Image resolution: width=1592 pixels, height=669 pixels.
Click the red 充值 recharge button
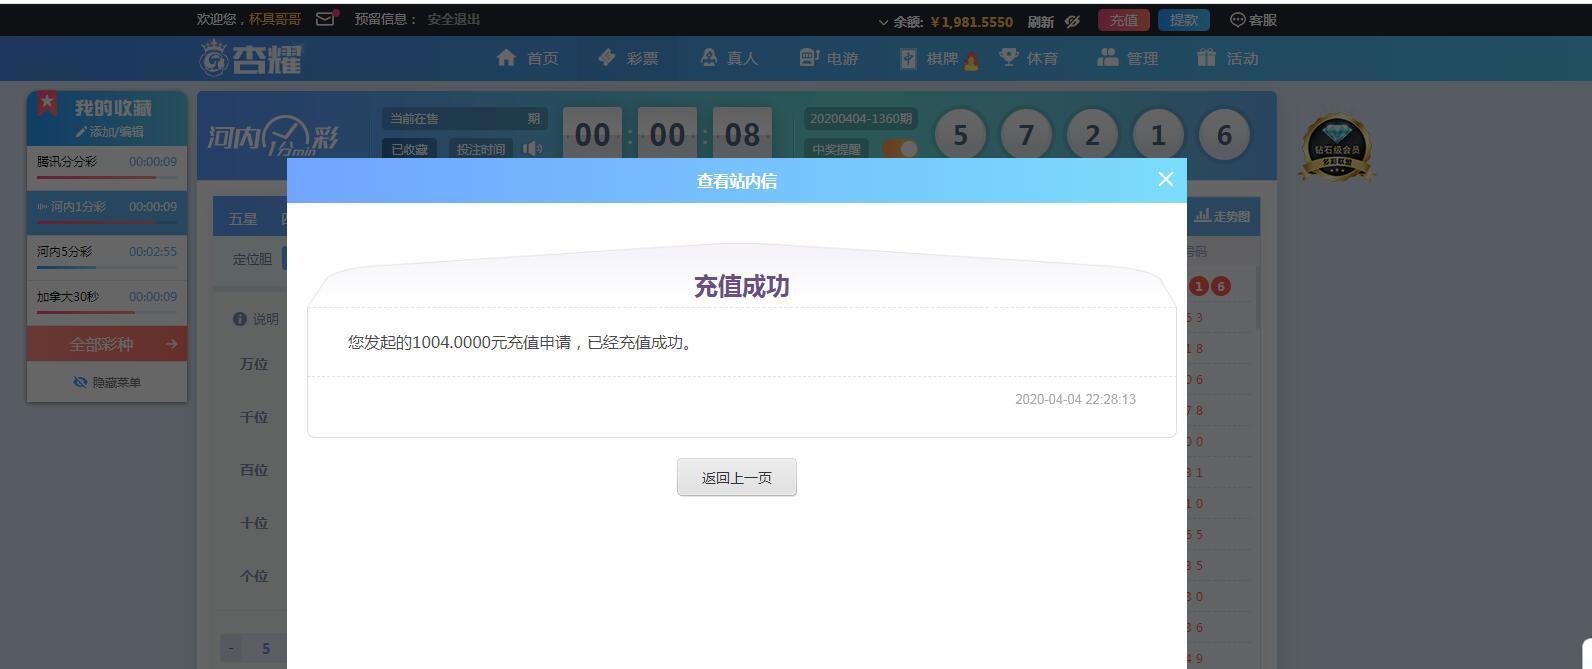coord(1123,20)
